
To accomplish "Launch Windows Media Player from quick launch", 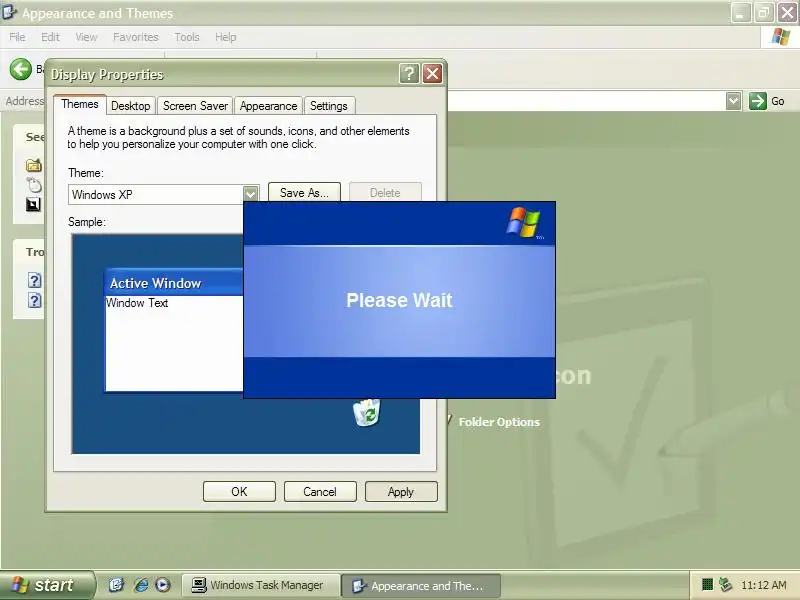I will pyautogui.click(x=163, y=585).
